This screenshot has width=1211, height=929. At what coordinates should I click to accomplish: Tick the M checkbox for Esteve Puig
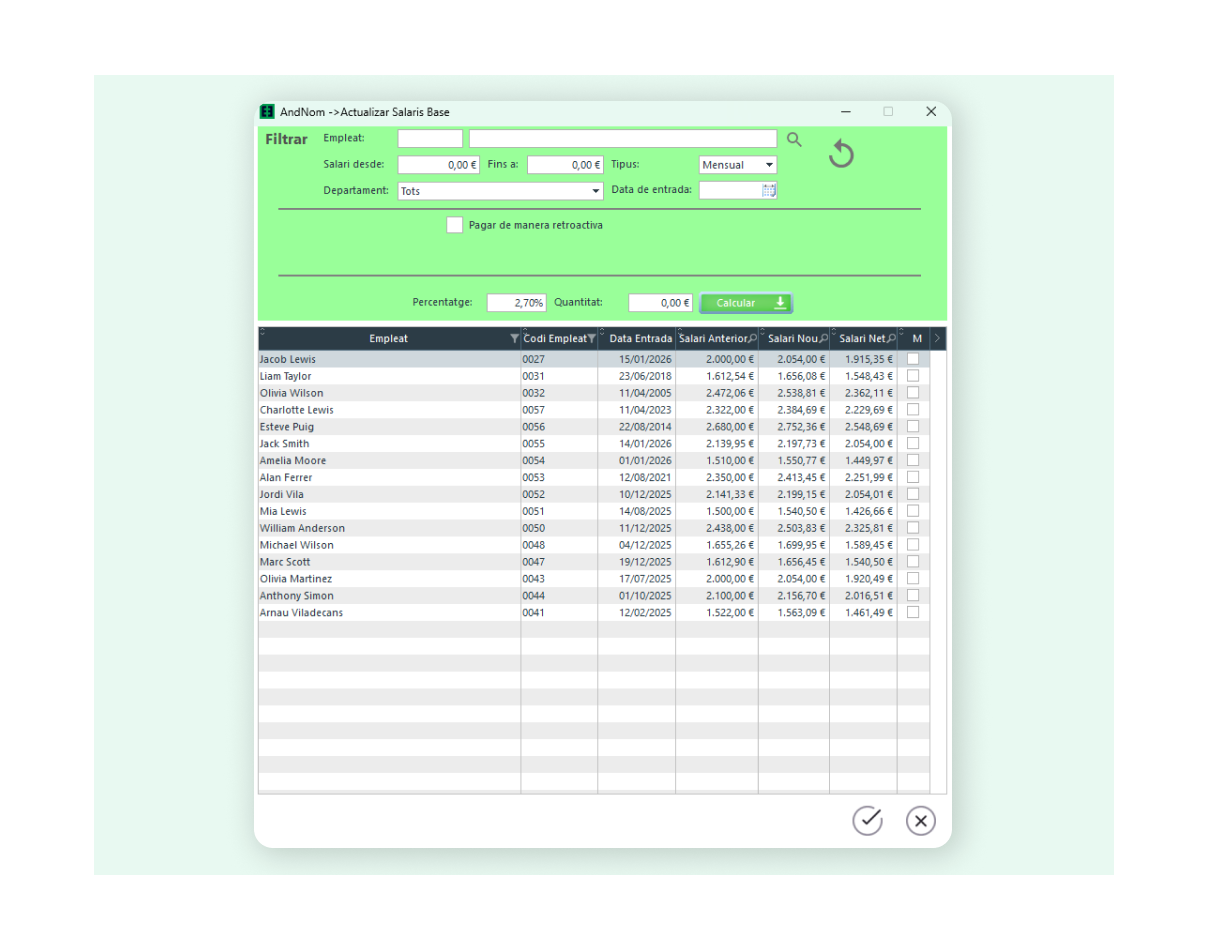912,427
